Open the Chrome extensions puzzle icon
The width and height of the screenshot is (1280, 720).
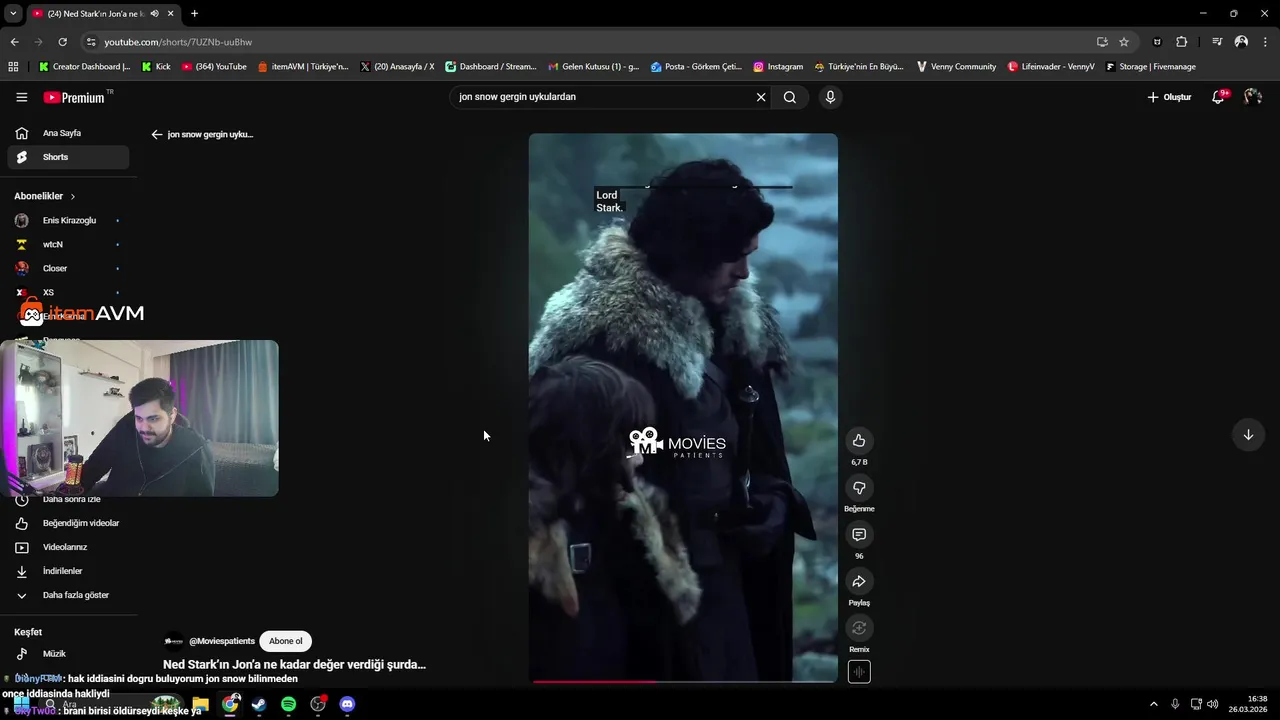point(1182,42)
